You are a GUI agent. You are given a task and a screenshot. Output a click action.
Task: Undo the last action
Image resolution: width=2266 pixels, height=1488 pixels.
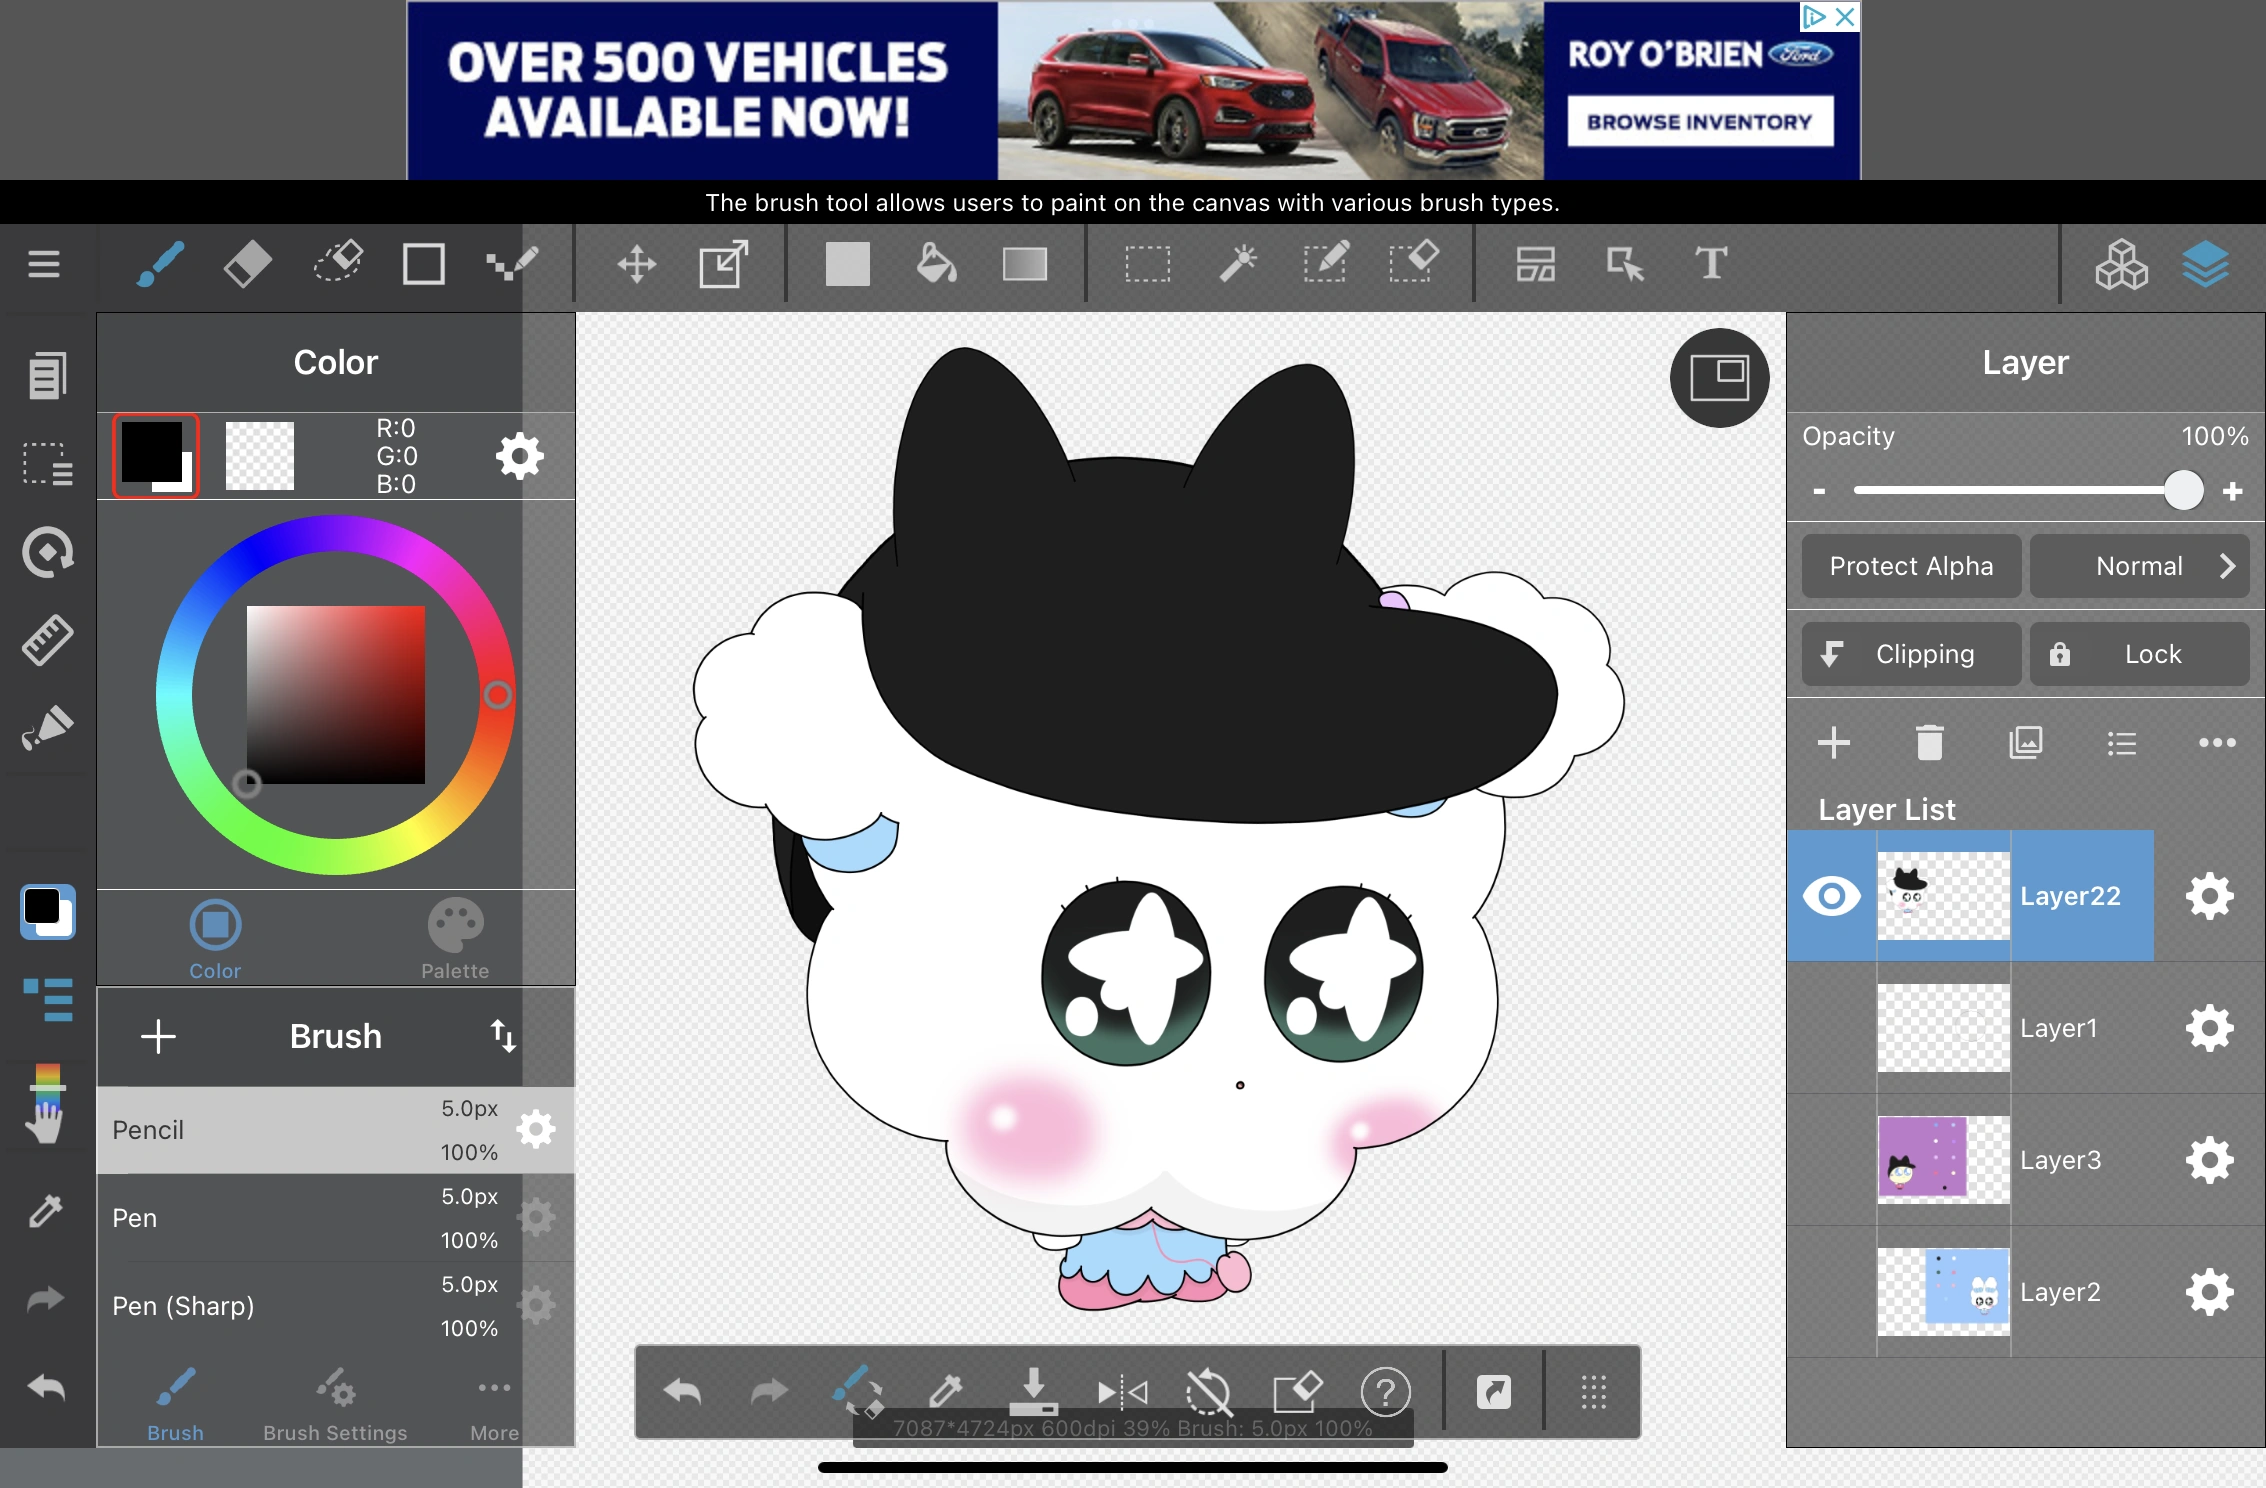coord(683,1392)
